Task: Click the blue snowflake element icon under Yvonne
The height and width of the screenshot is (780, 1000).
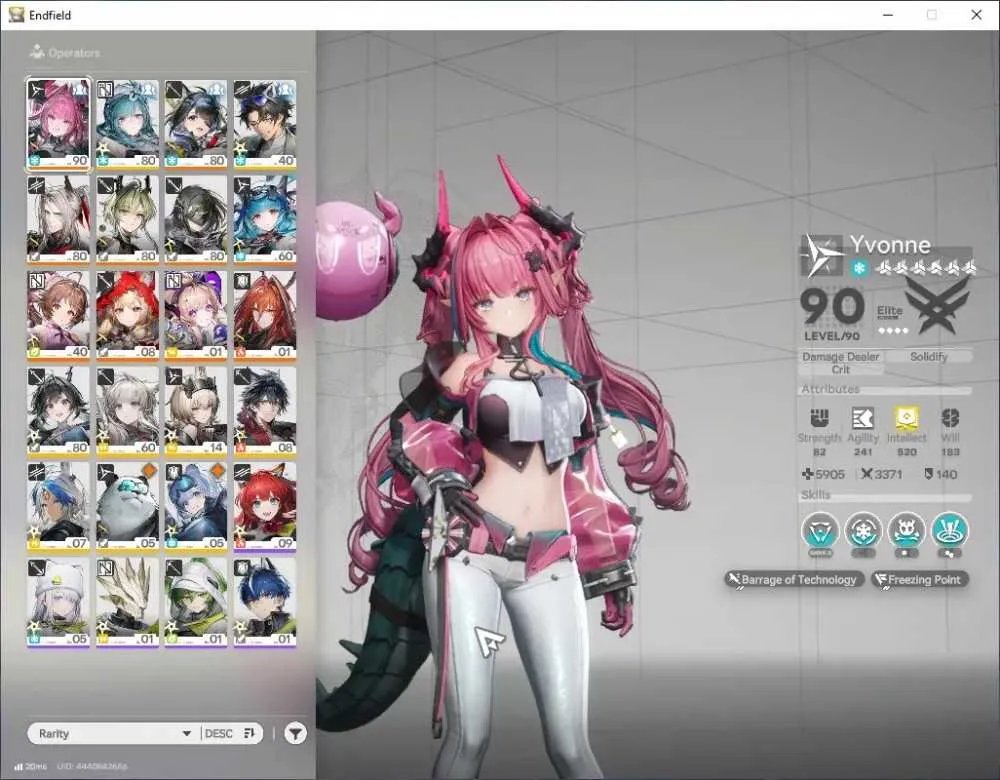Action: [859, 269]
